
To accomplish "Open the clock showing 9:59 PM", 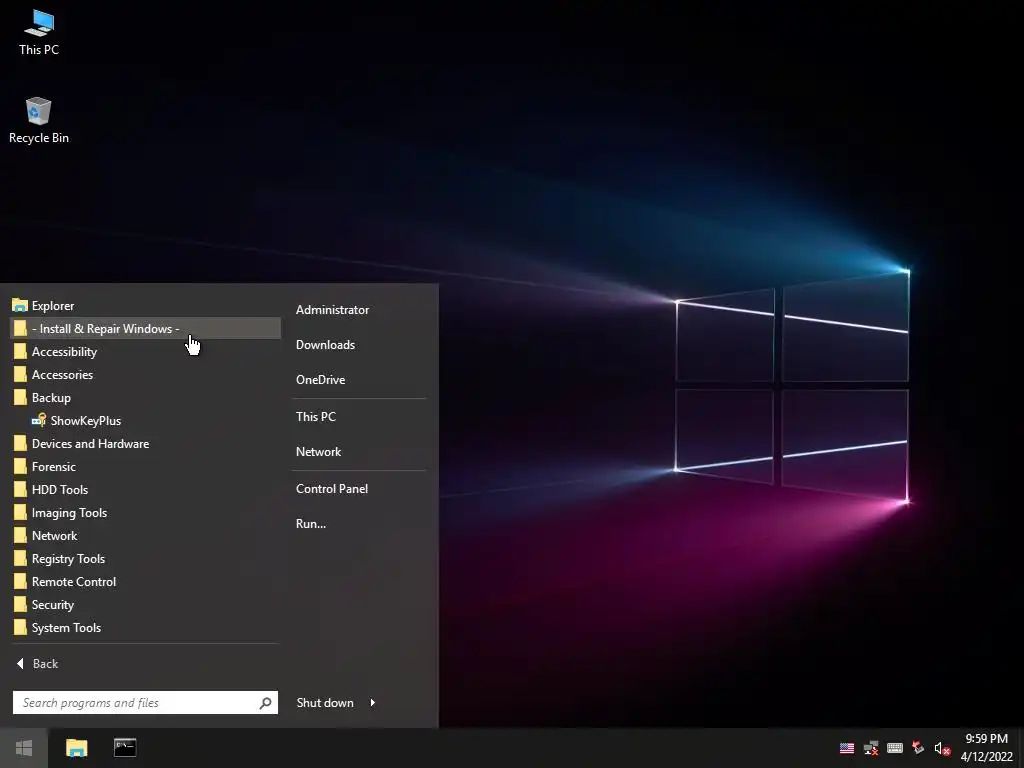I will [986, 748].
